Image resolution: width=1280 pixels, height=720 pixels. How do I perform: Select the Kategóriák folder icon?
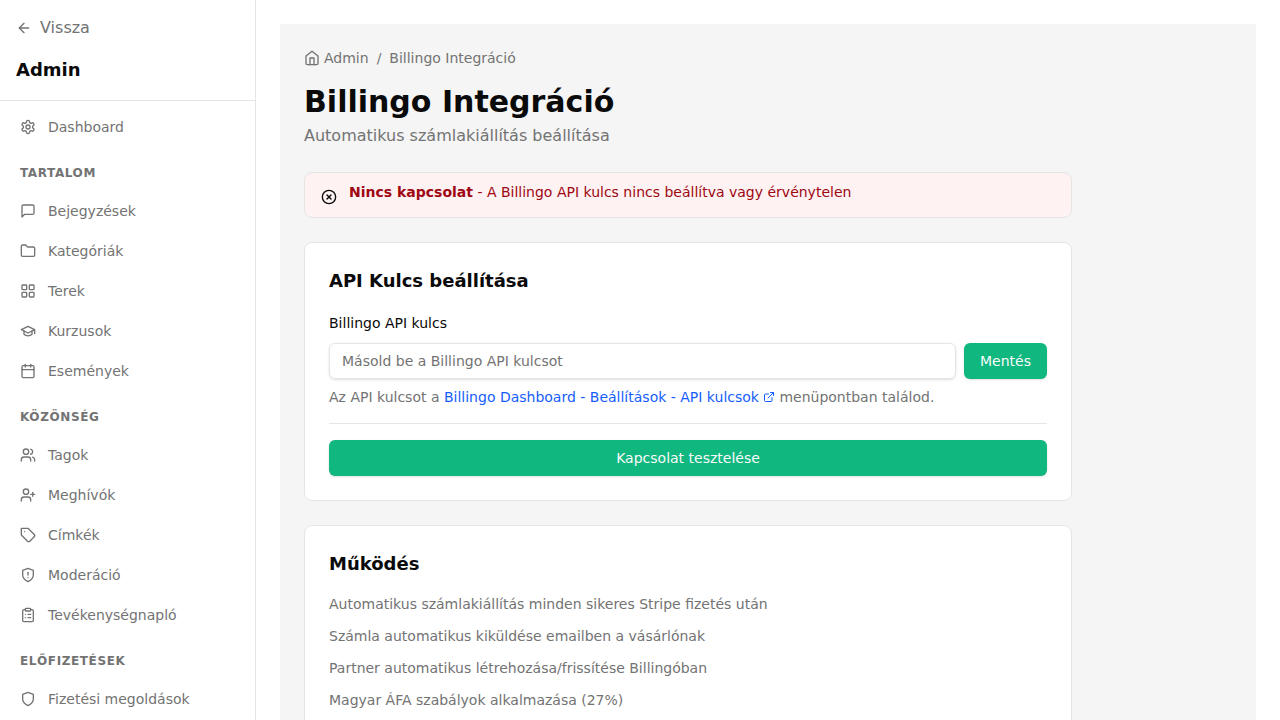click(x=27, y=251)
